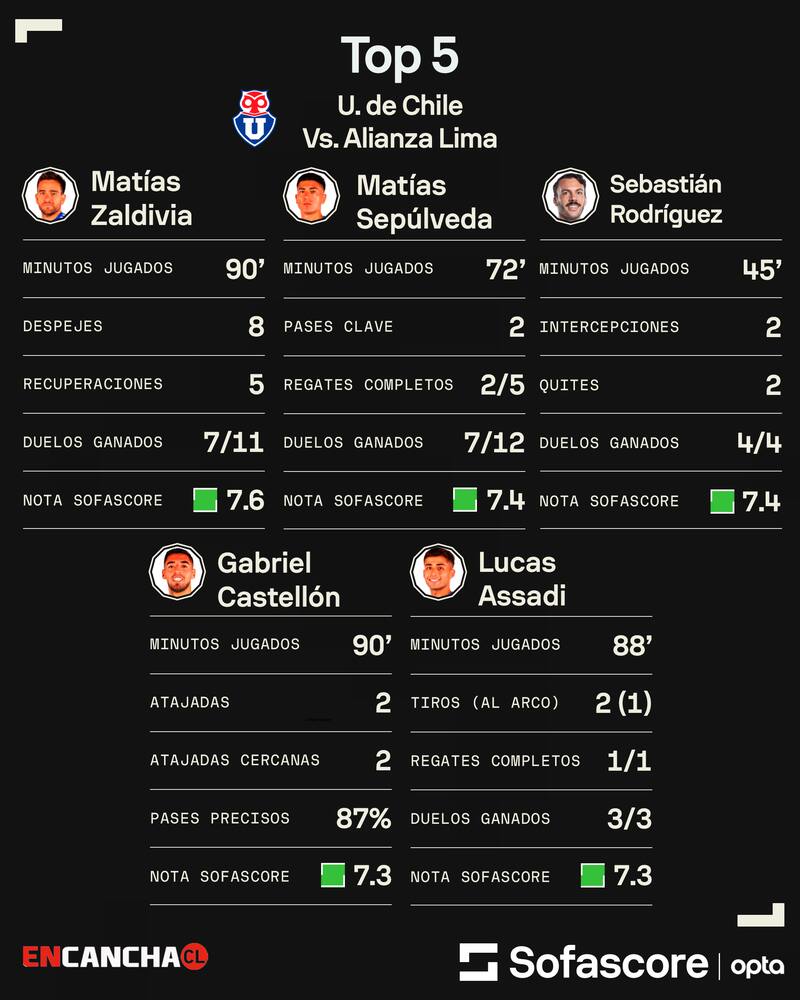Image resolution: width=800 pixels, height=1000 pixels.
Task: Click the Sofascore logo icon
Action: tap(478, 962)
